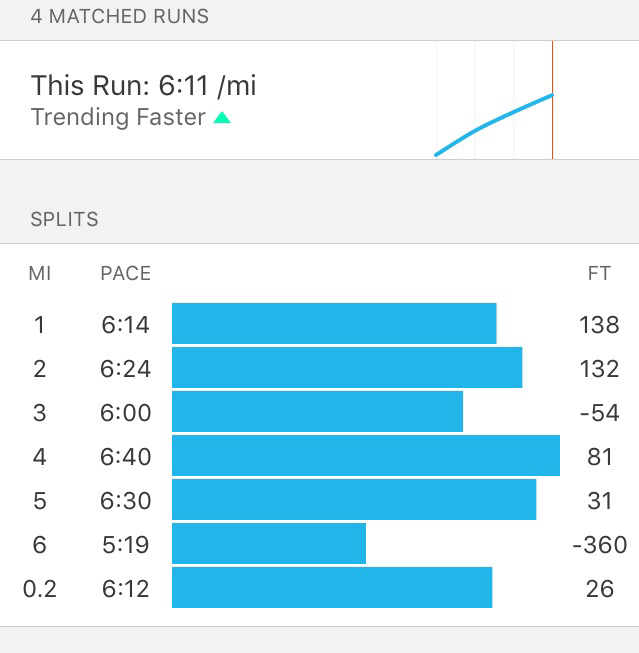The width and height of the screenshot is (639, 653).
Task: Select the mile 3 split bar
Action: click(317, 412)
